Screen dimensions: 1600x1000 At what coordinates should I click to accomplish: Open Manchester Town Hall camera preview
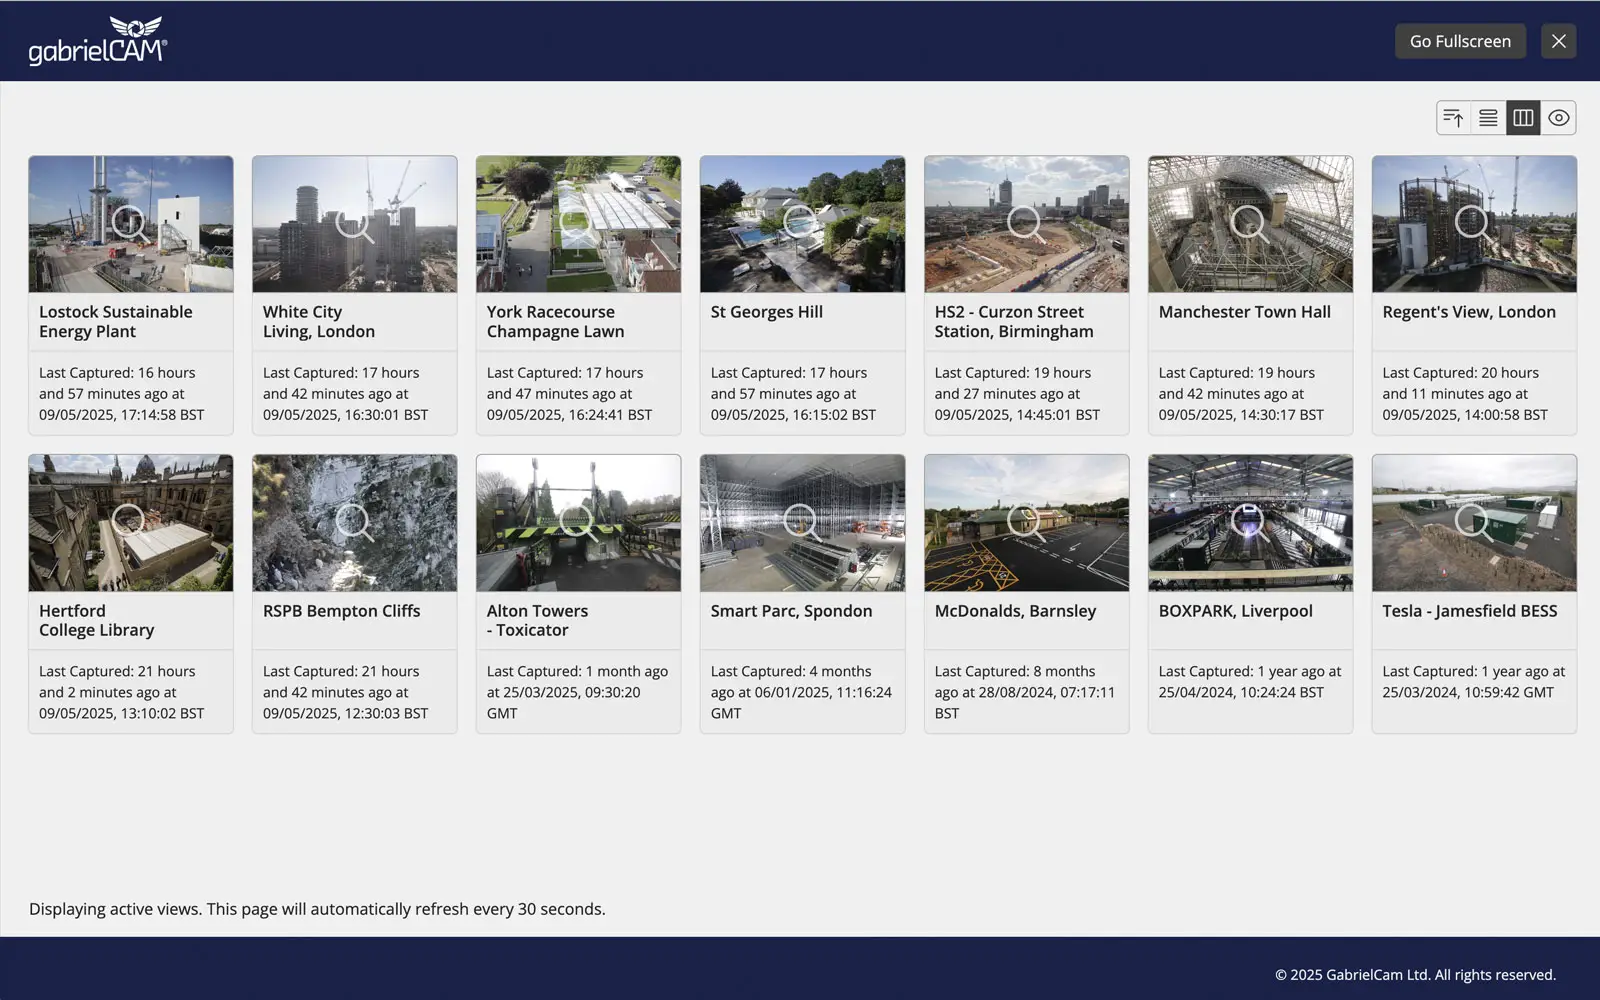(1250, 224)
